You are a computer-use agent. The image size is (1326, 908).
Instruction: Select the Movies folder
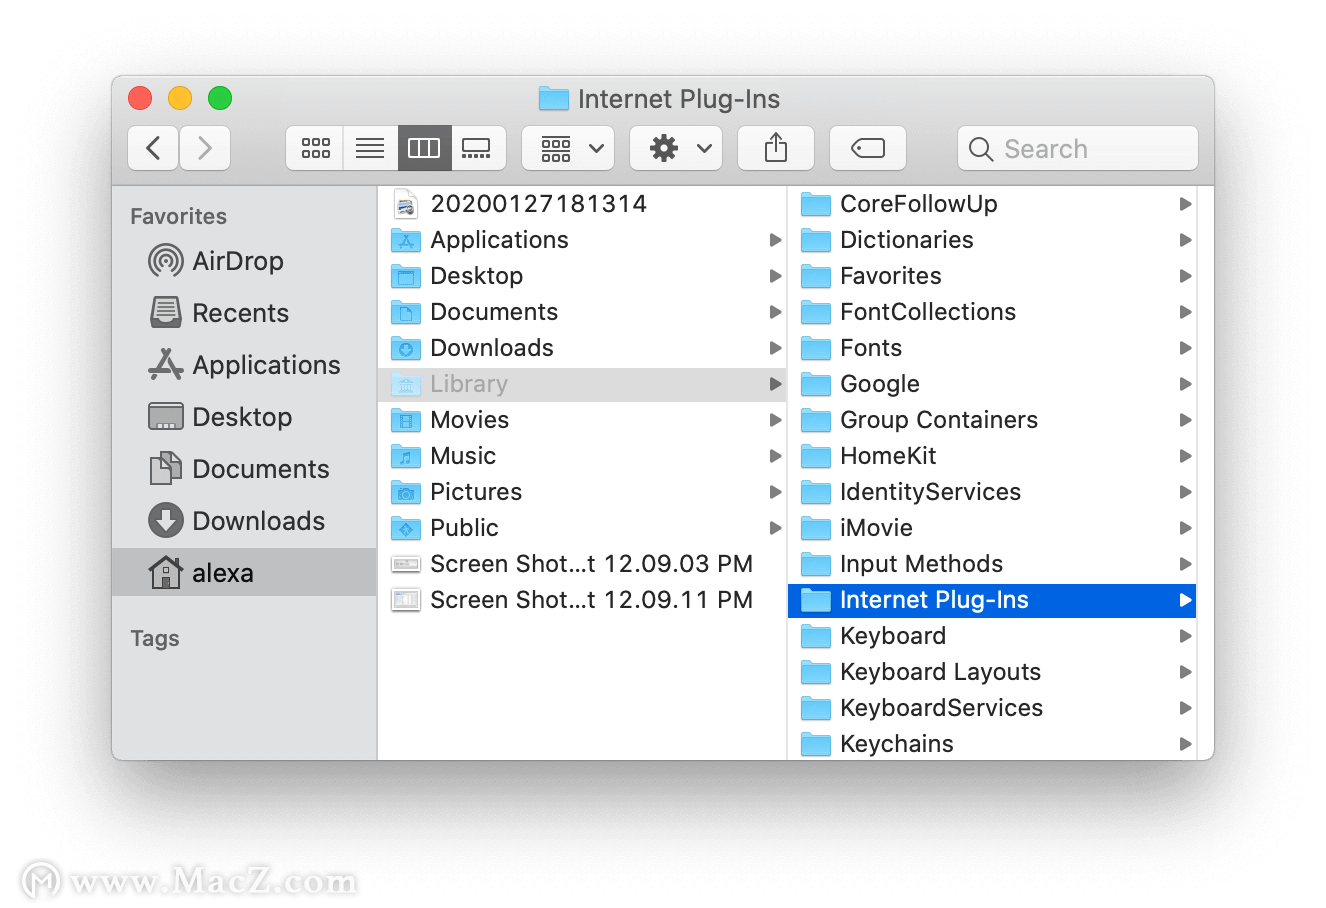pyautogui.click(x=582, y=420)
